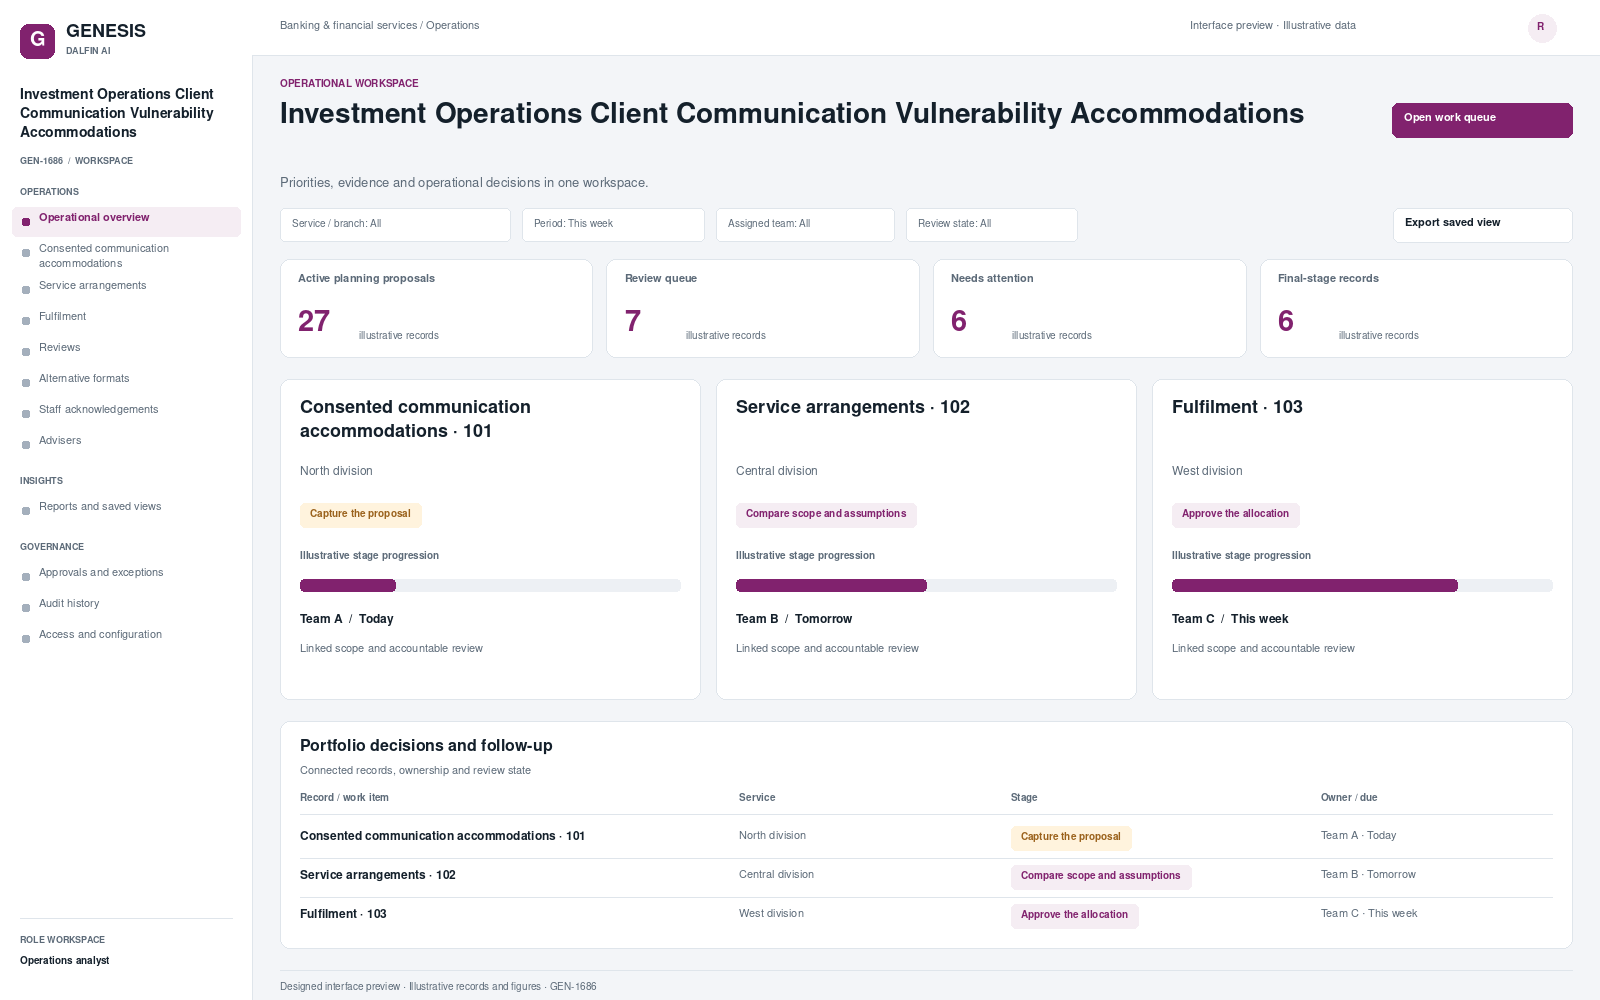Click the bullet icon beside Fulfilment in sidebar
The height and width of the screenshot is (1000, 1600).
[26, 321]
